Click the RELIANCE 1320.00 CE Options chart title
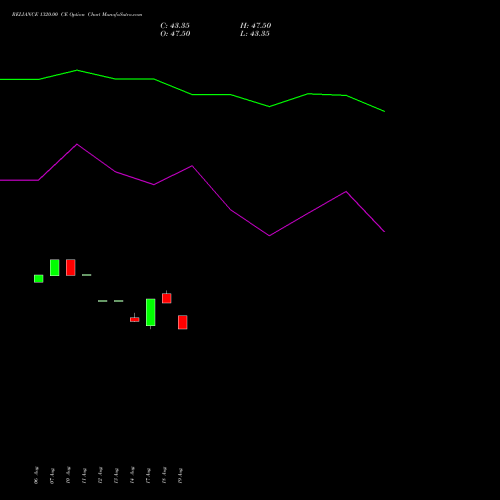 (x=77, y=15)
